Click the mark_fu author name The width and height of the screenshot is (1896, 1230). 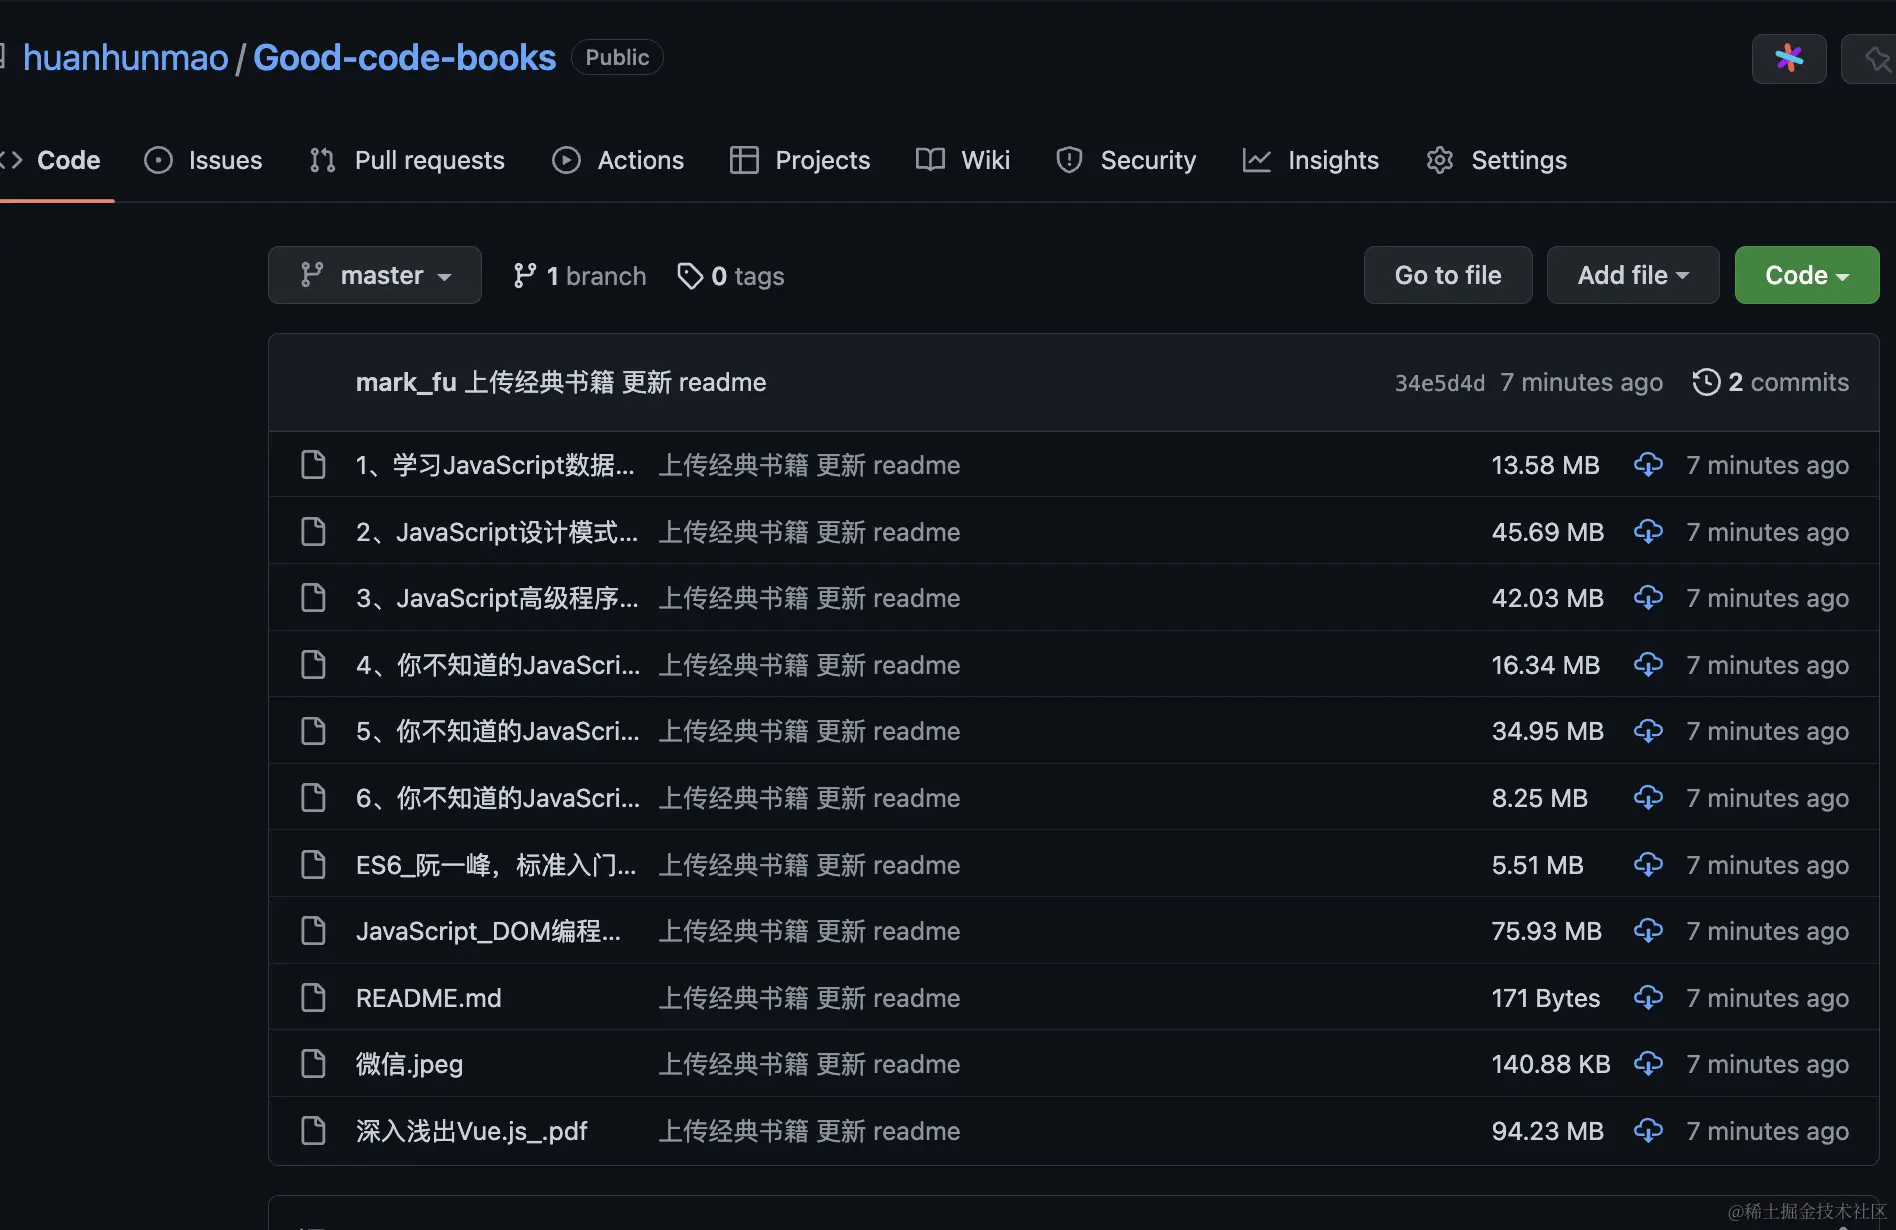click(x=406, y=382)
